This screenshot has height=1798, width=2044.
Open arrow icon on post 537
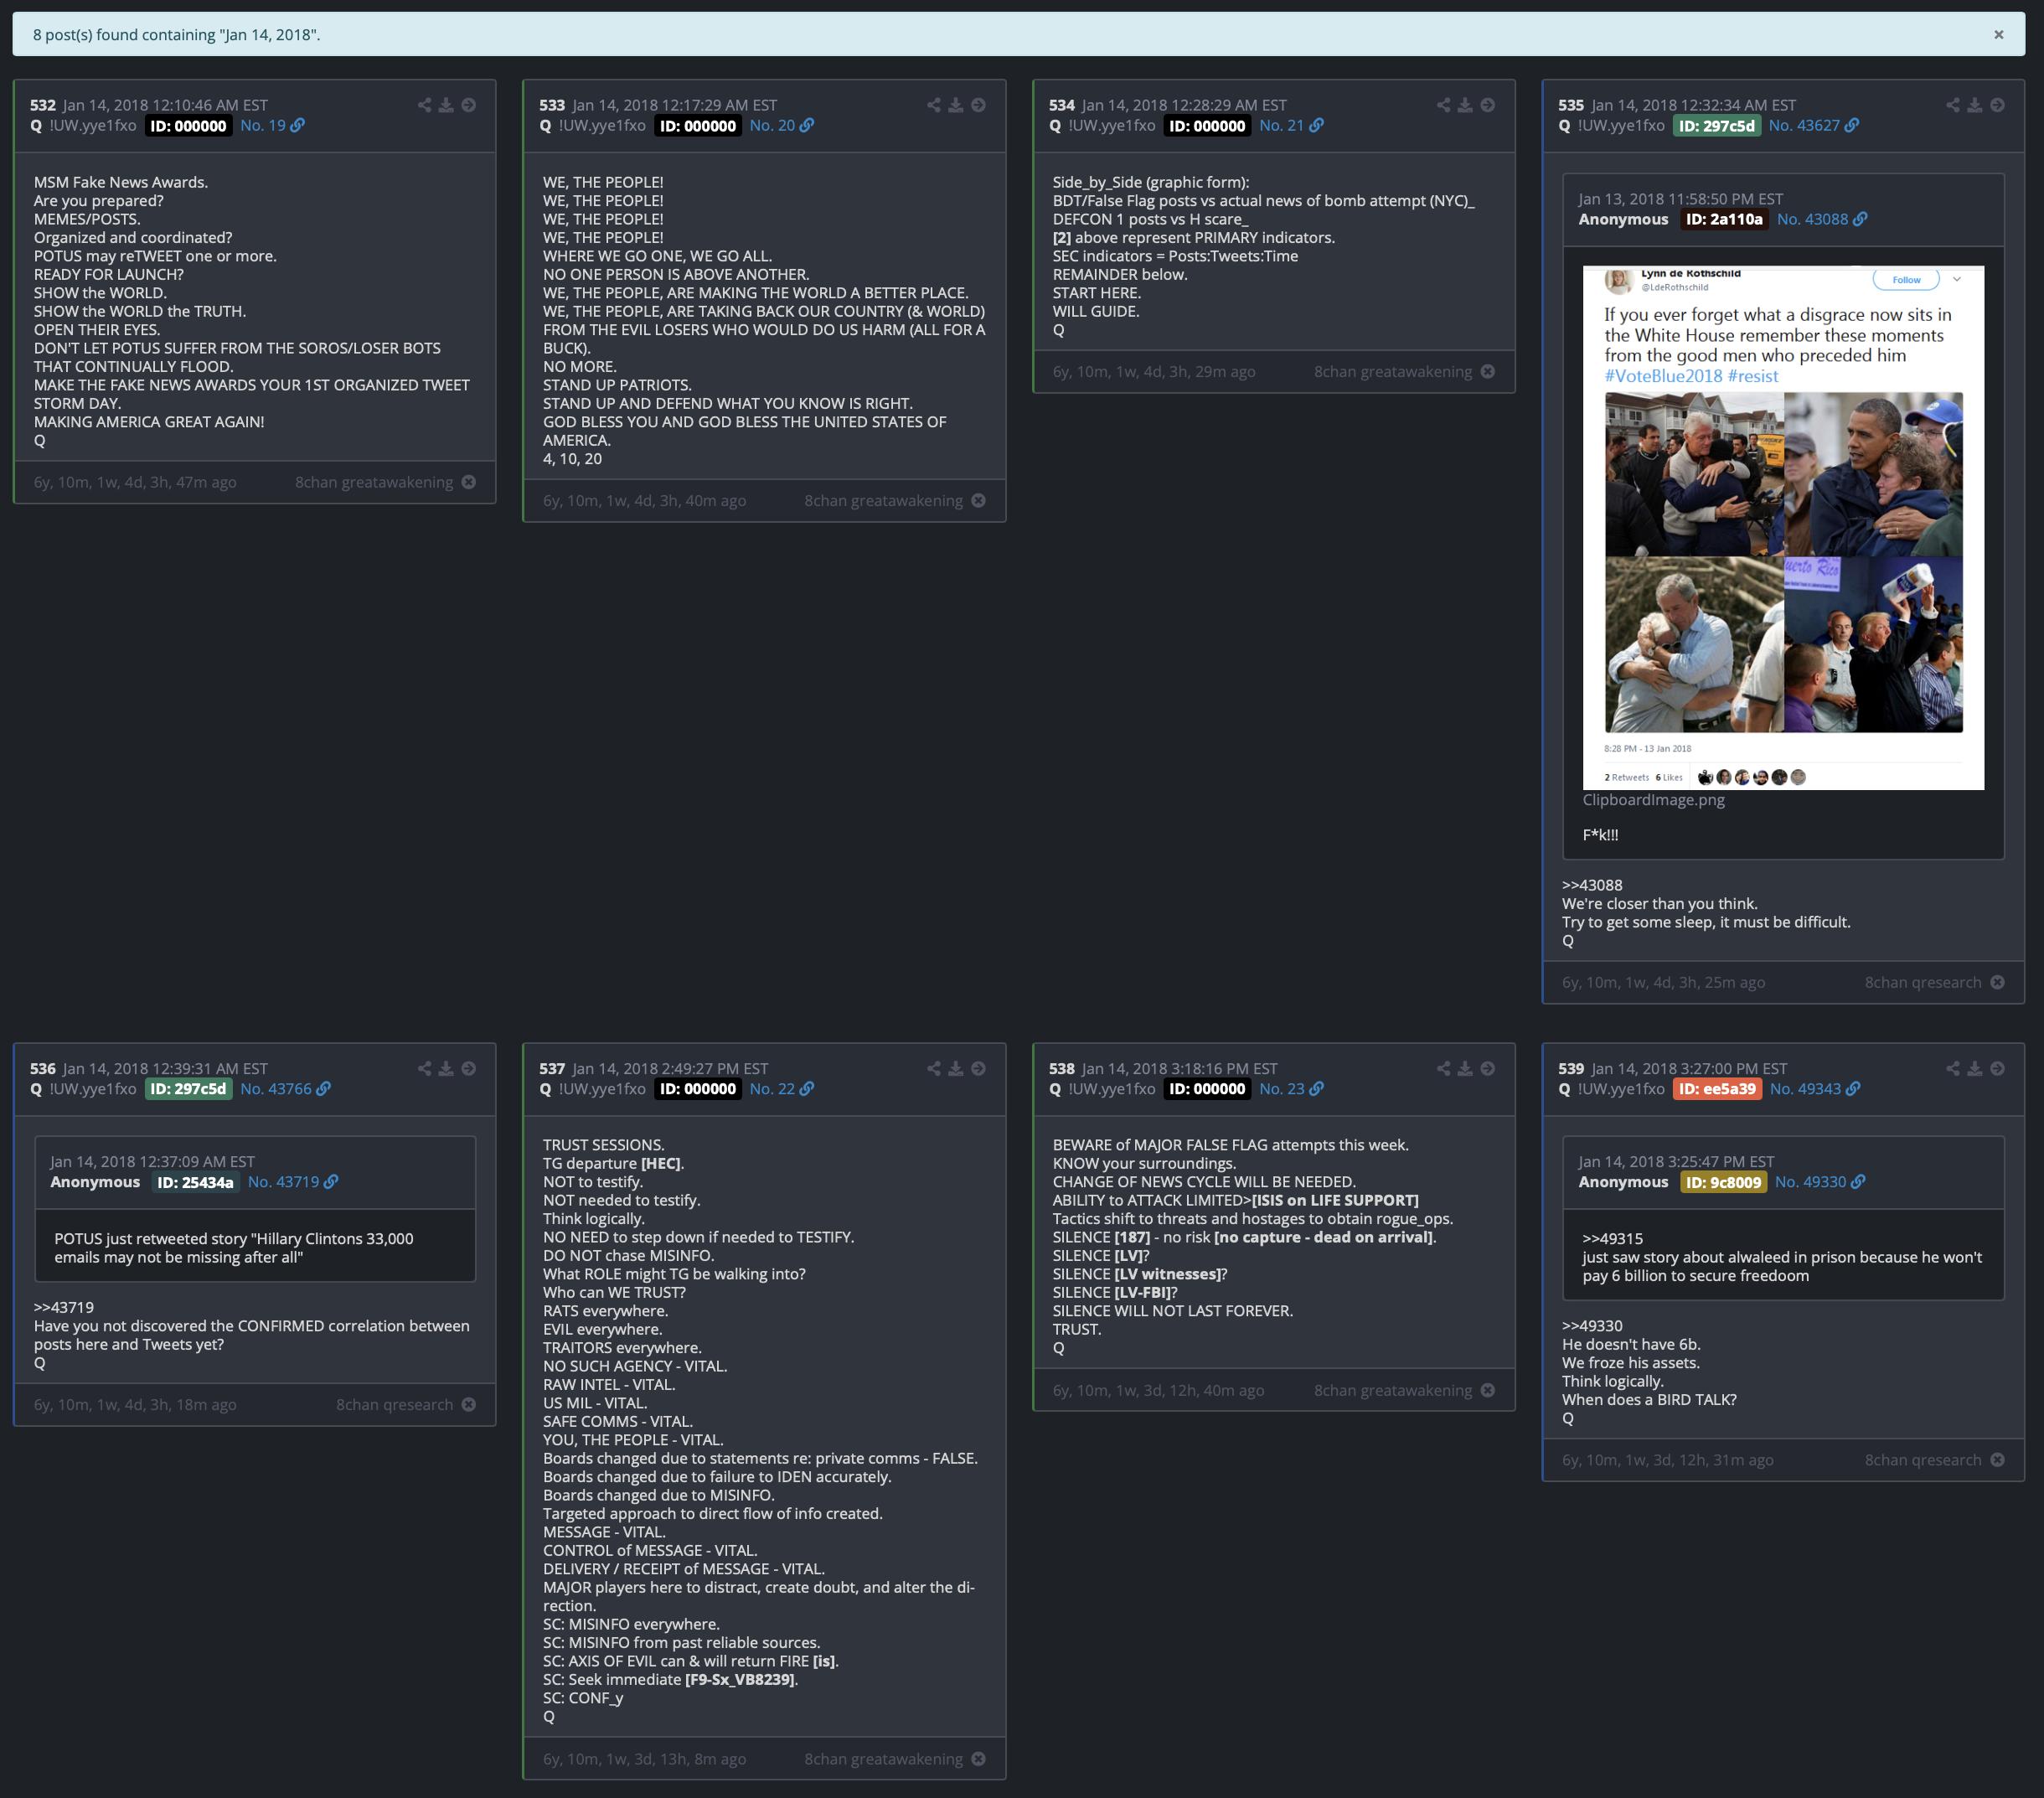point(978,1068)
